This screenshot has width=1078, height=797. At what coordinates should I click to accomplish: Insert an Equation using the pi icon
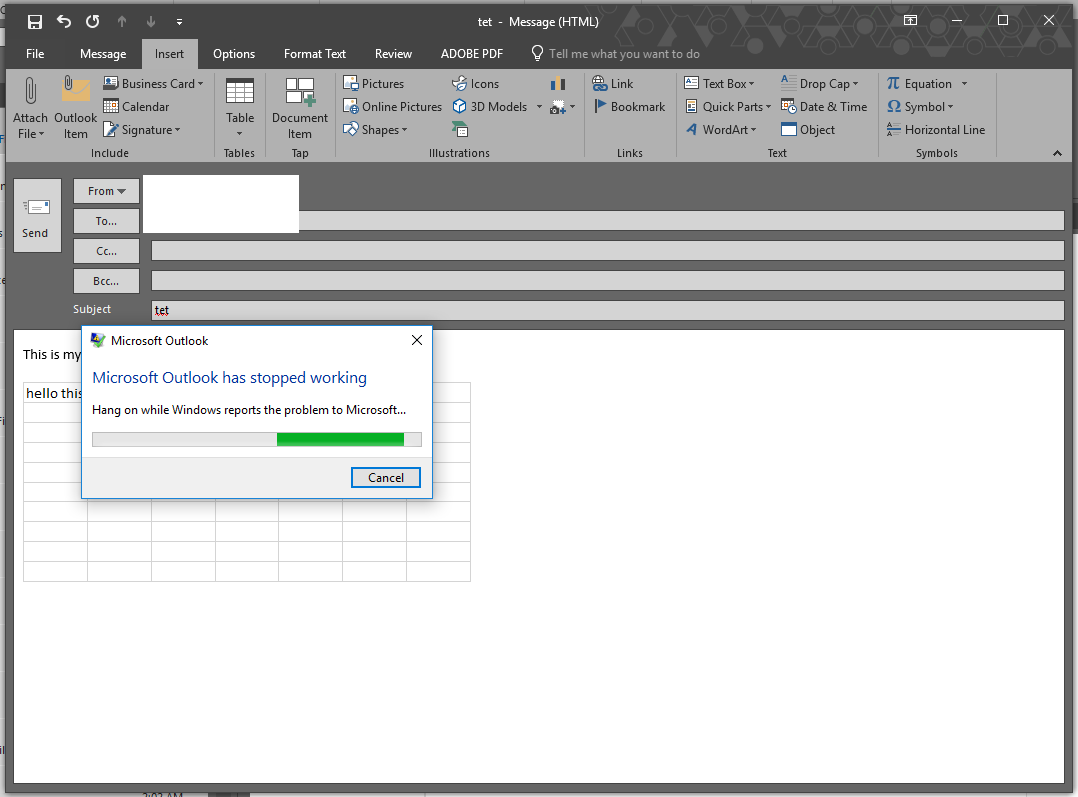(919, 84)
